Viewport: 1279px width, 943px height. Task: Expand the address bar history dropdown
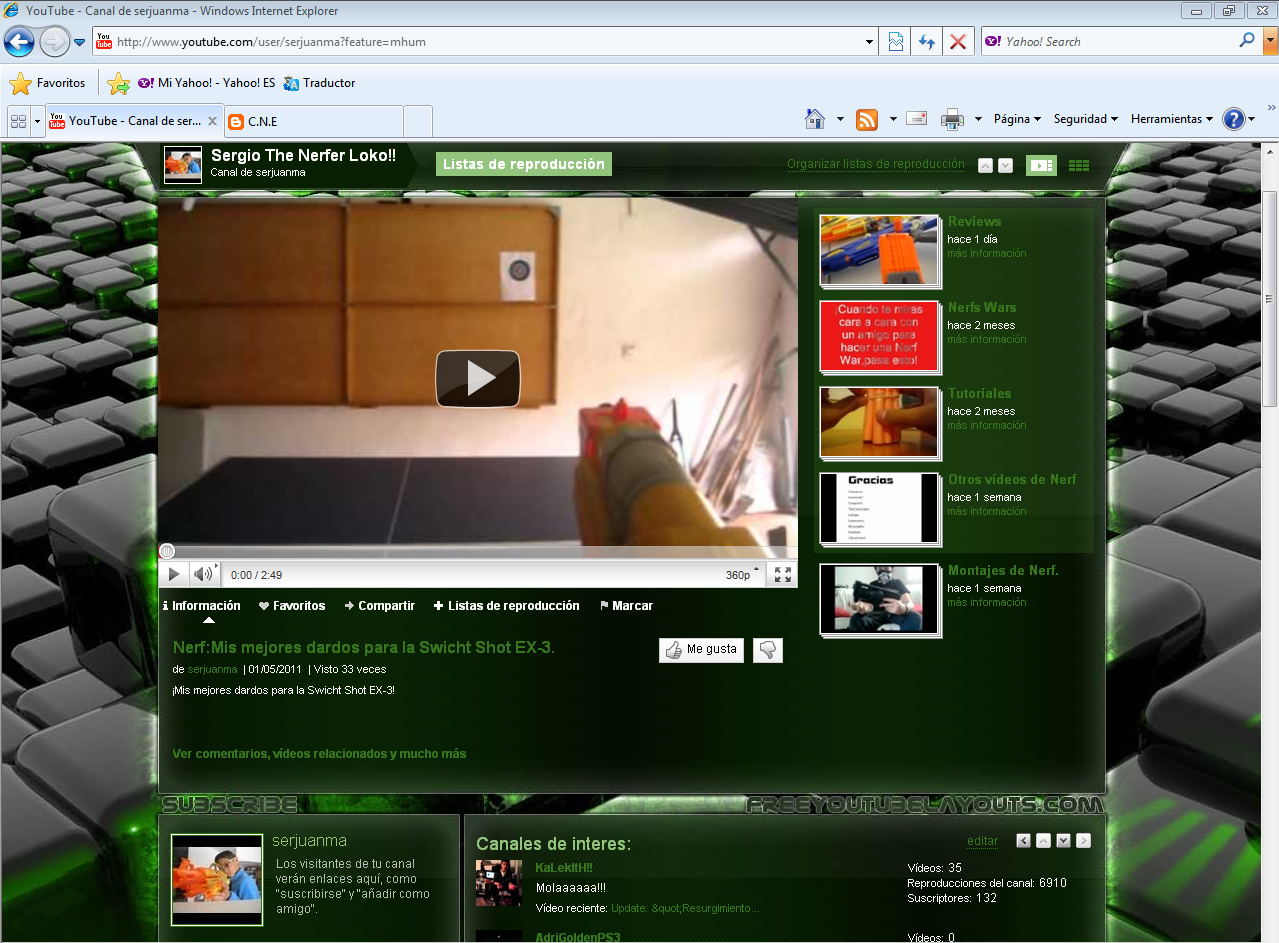pos(869,42)
